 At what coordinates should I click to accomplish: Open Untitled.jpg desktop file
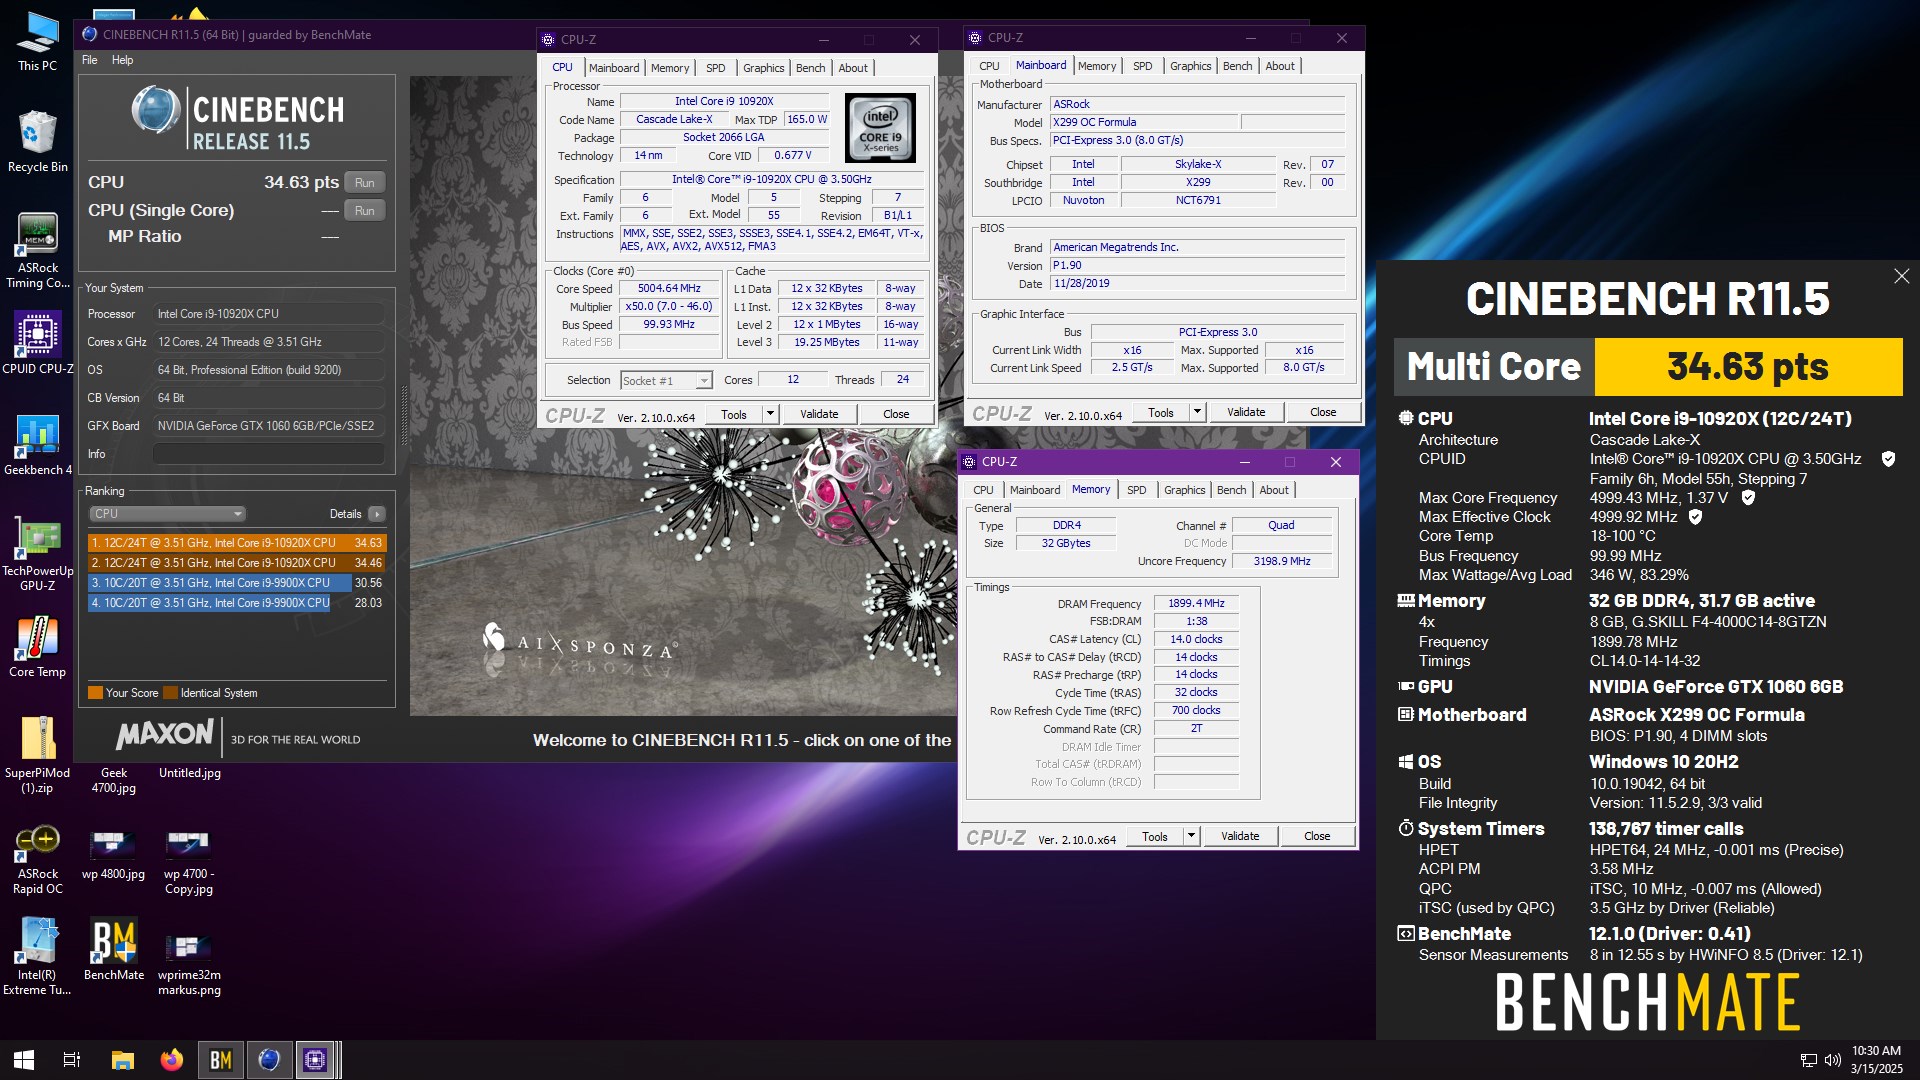(190, 773)
